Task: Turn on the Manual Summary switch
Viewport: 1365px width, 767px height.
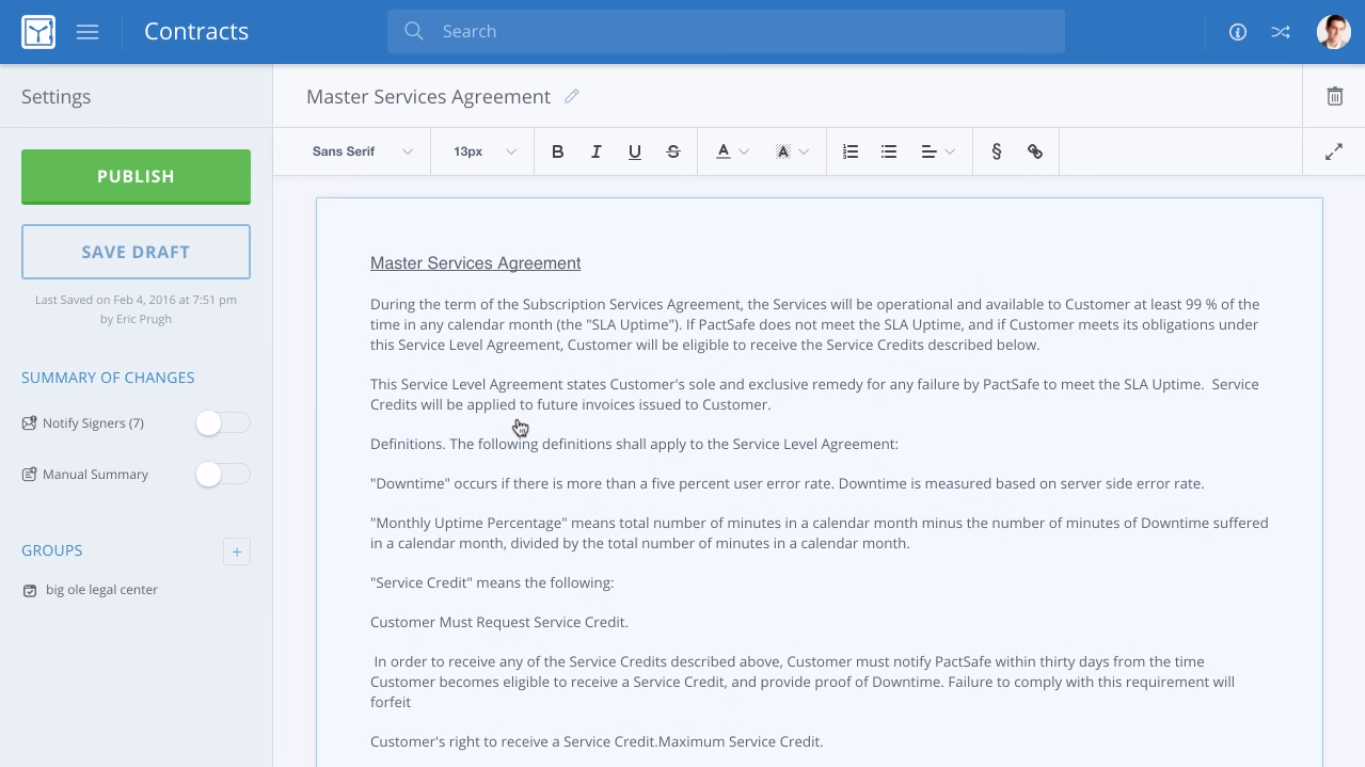Action: [222, 474]
